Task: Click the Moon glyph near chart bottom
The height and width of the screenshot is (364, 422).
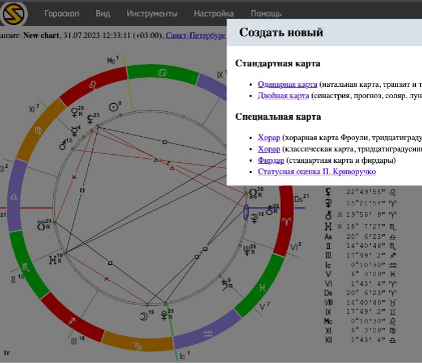Action: [144, 315]
